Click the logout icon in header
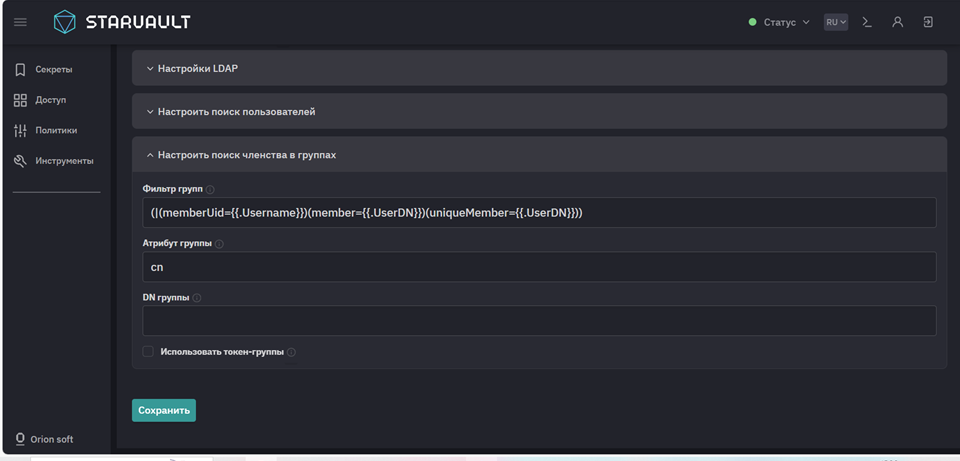 pos(928,22)
